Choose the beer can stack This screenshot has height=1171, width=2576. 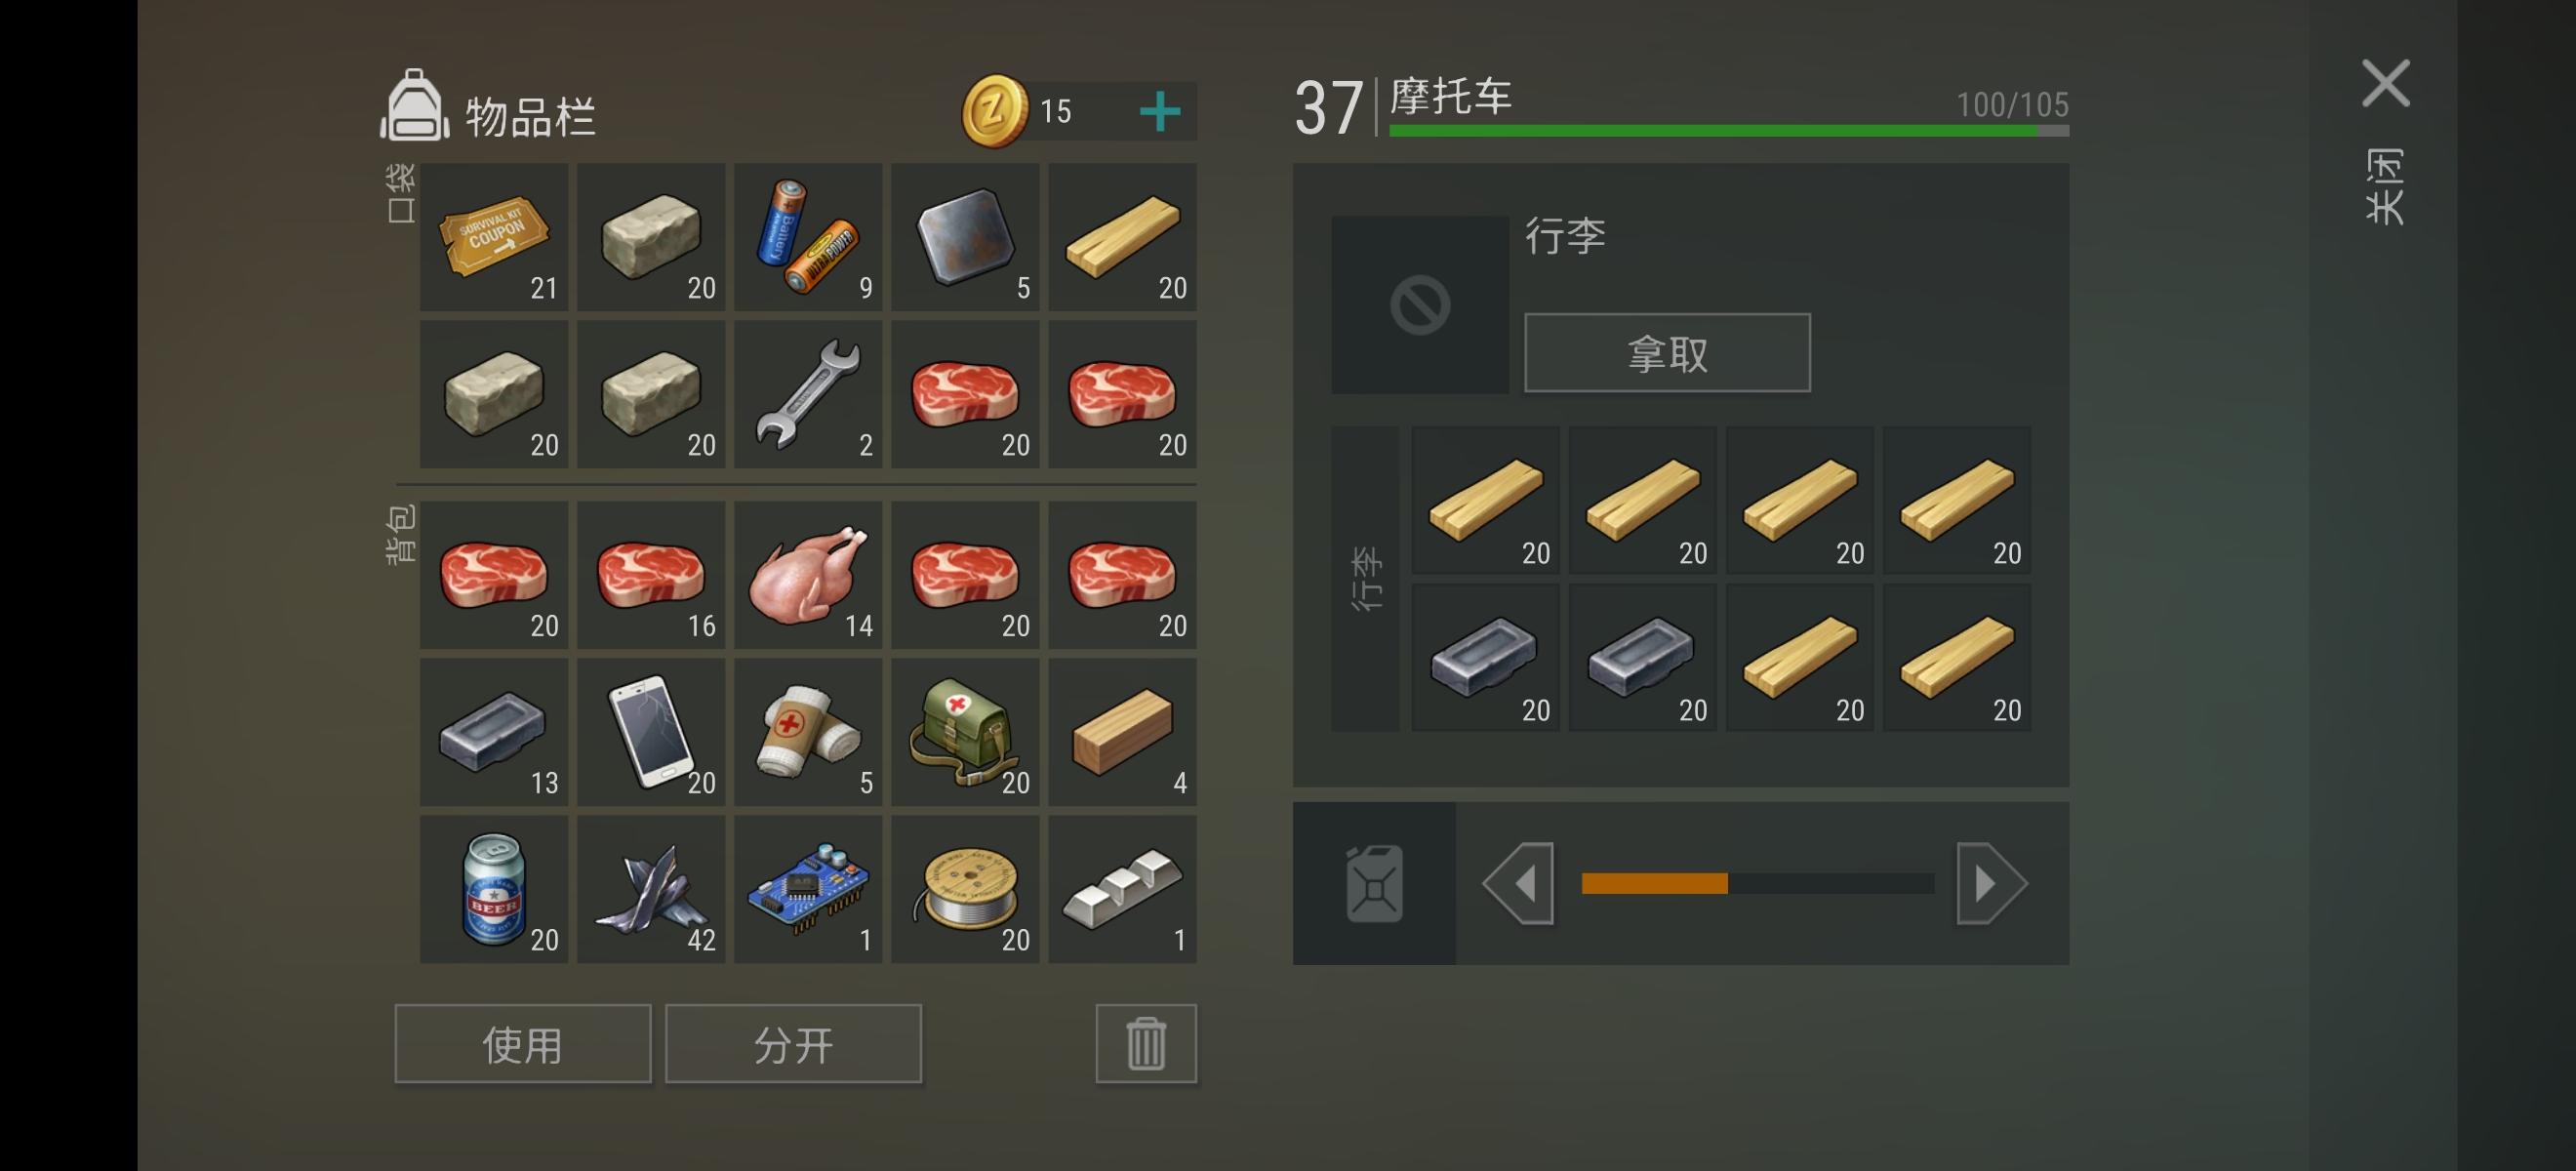(x=494, y=889)
